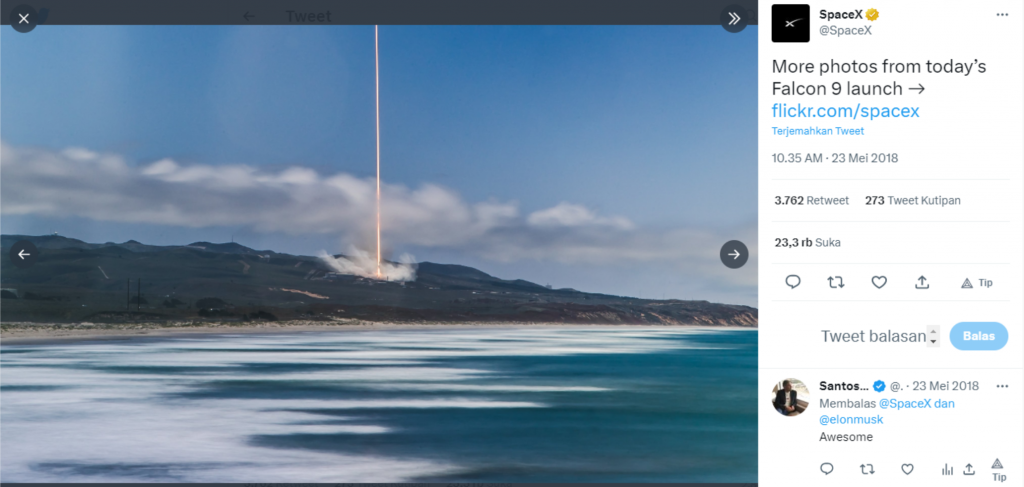Close the photo viewer with the X icon
The width and height of the screenshot is (1024, 487).
24,19
